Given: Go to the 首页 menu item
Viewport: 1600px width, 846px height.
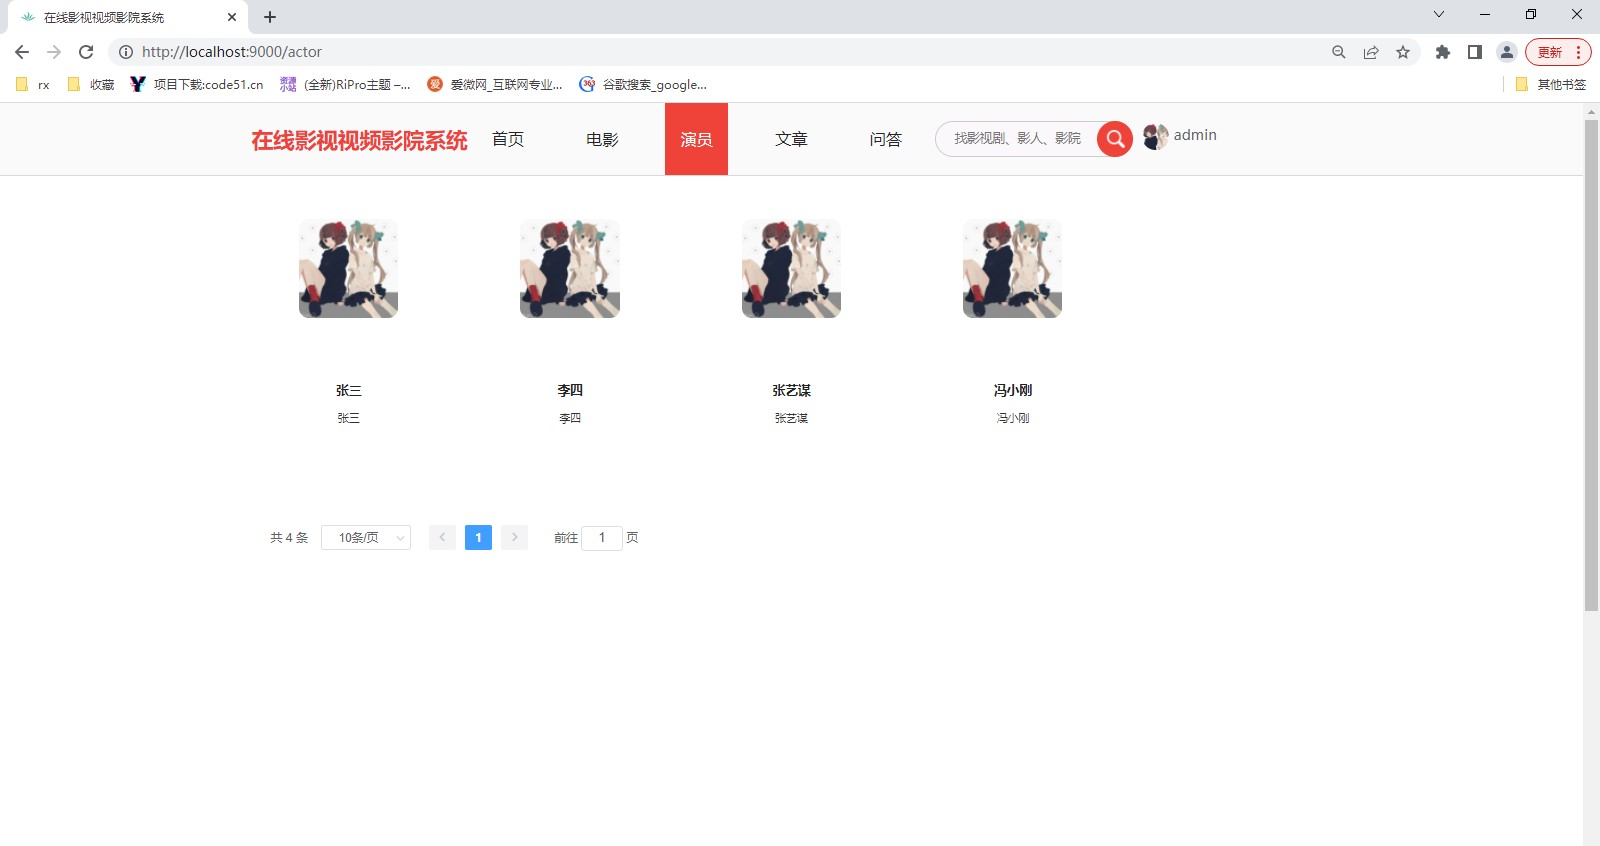Looking at the screenshot, I should 508,139.
